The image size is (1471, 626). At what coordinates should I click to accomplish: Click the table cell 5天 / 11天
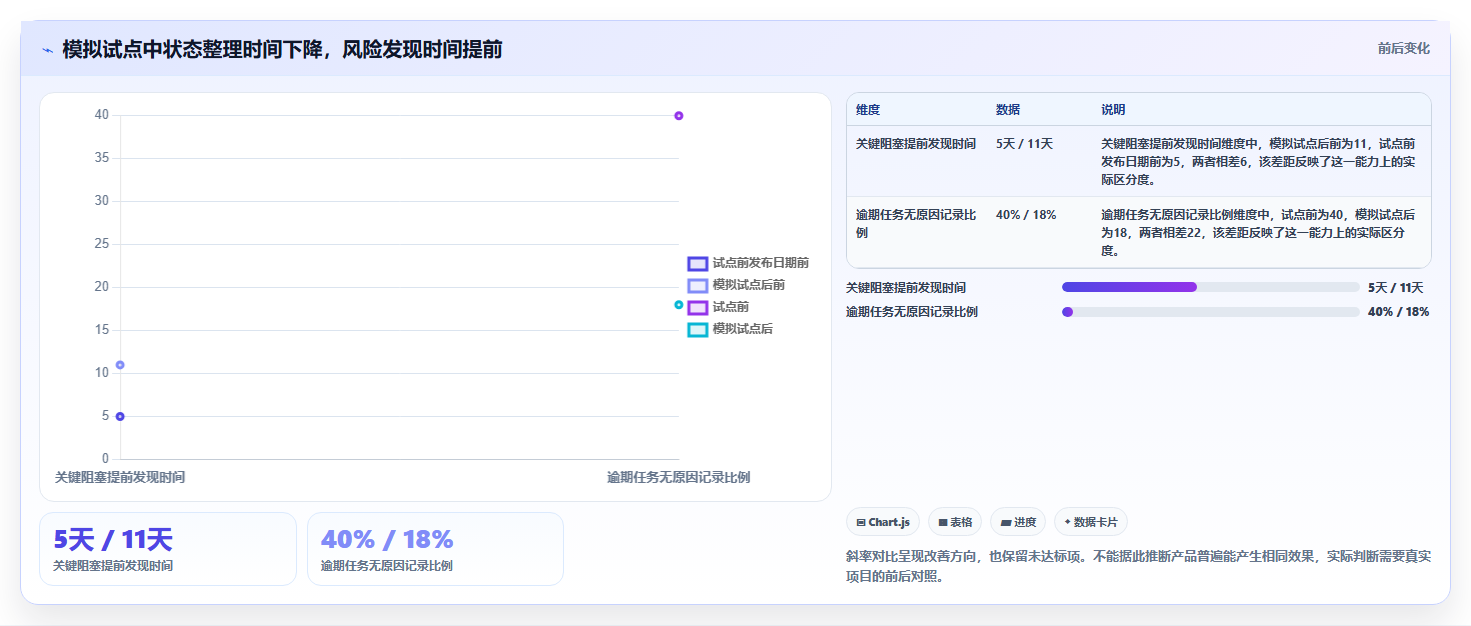[1024, 144]
